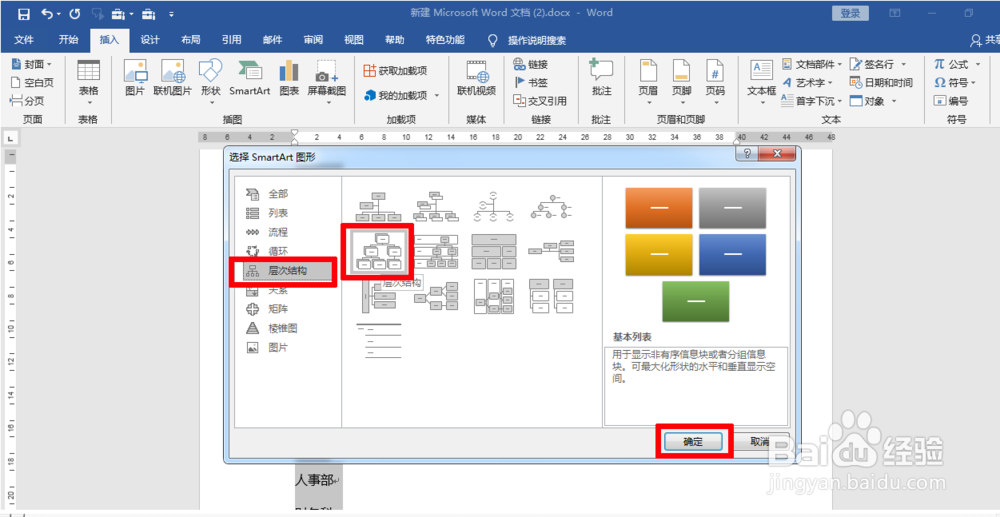Click Online Pictures (联机图片) icon
This screenshot has height=517, width=1000.
click(x=172, y=78)
